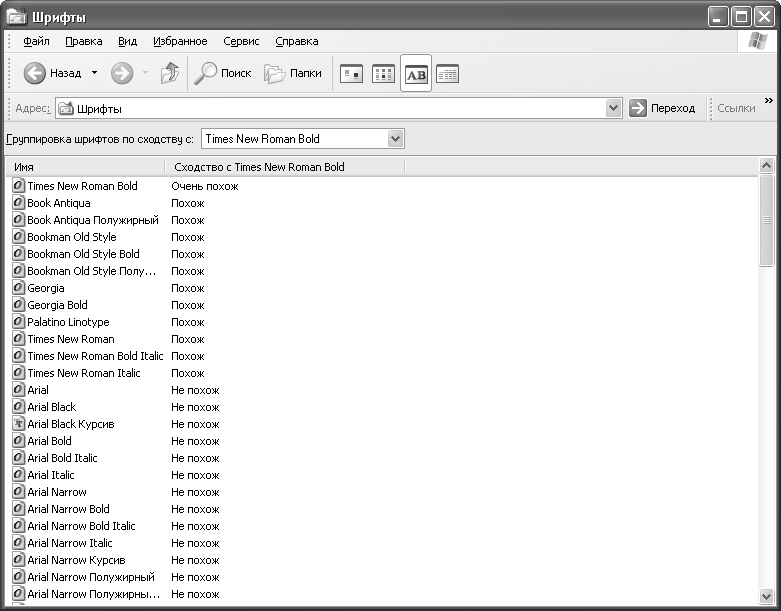
Task: Select the Georgia font icon
Action: [18, 288]
